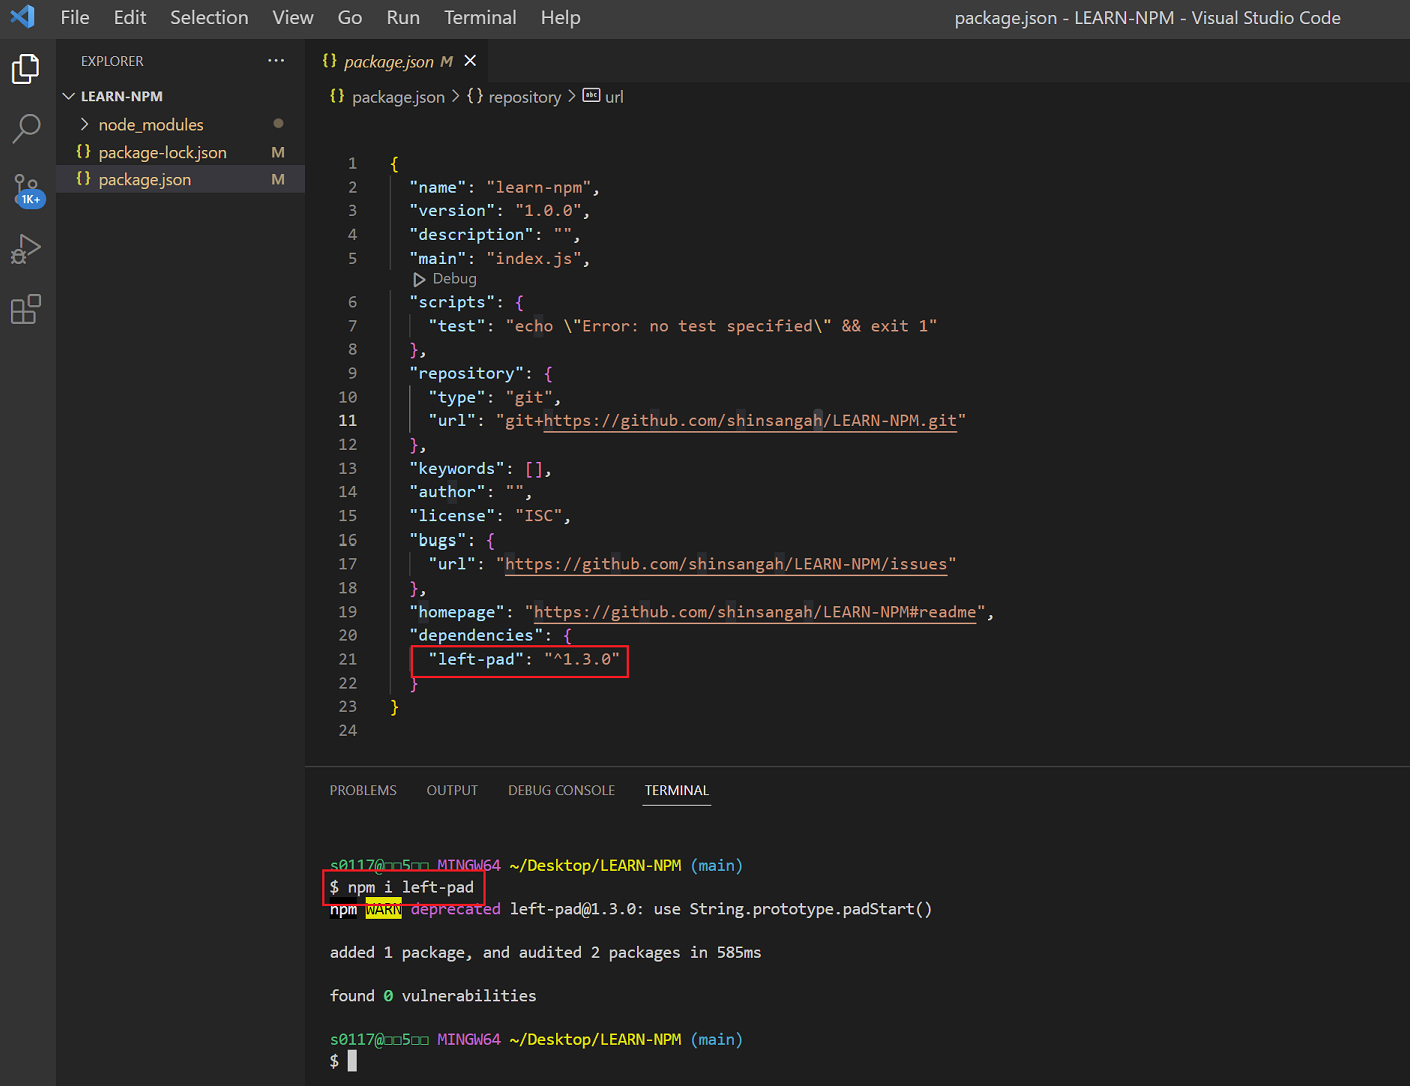Viewport: 1410px width, 1086px height.
Task: Expand the node_modules folder
Action: tap(84, 124)
